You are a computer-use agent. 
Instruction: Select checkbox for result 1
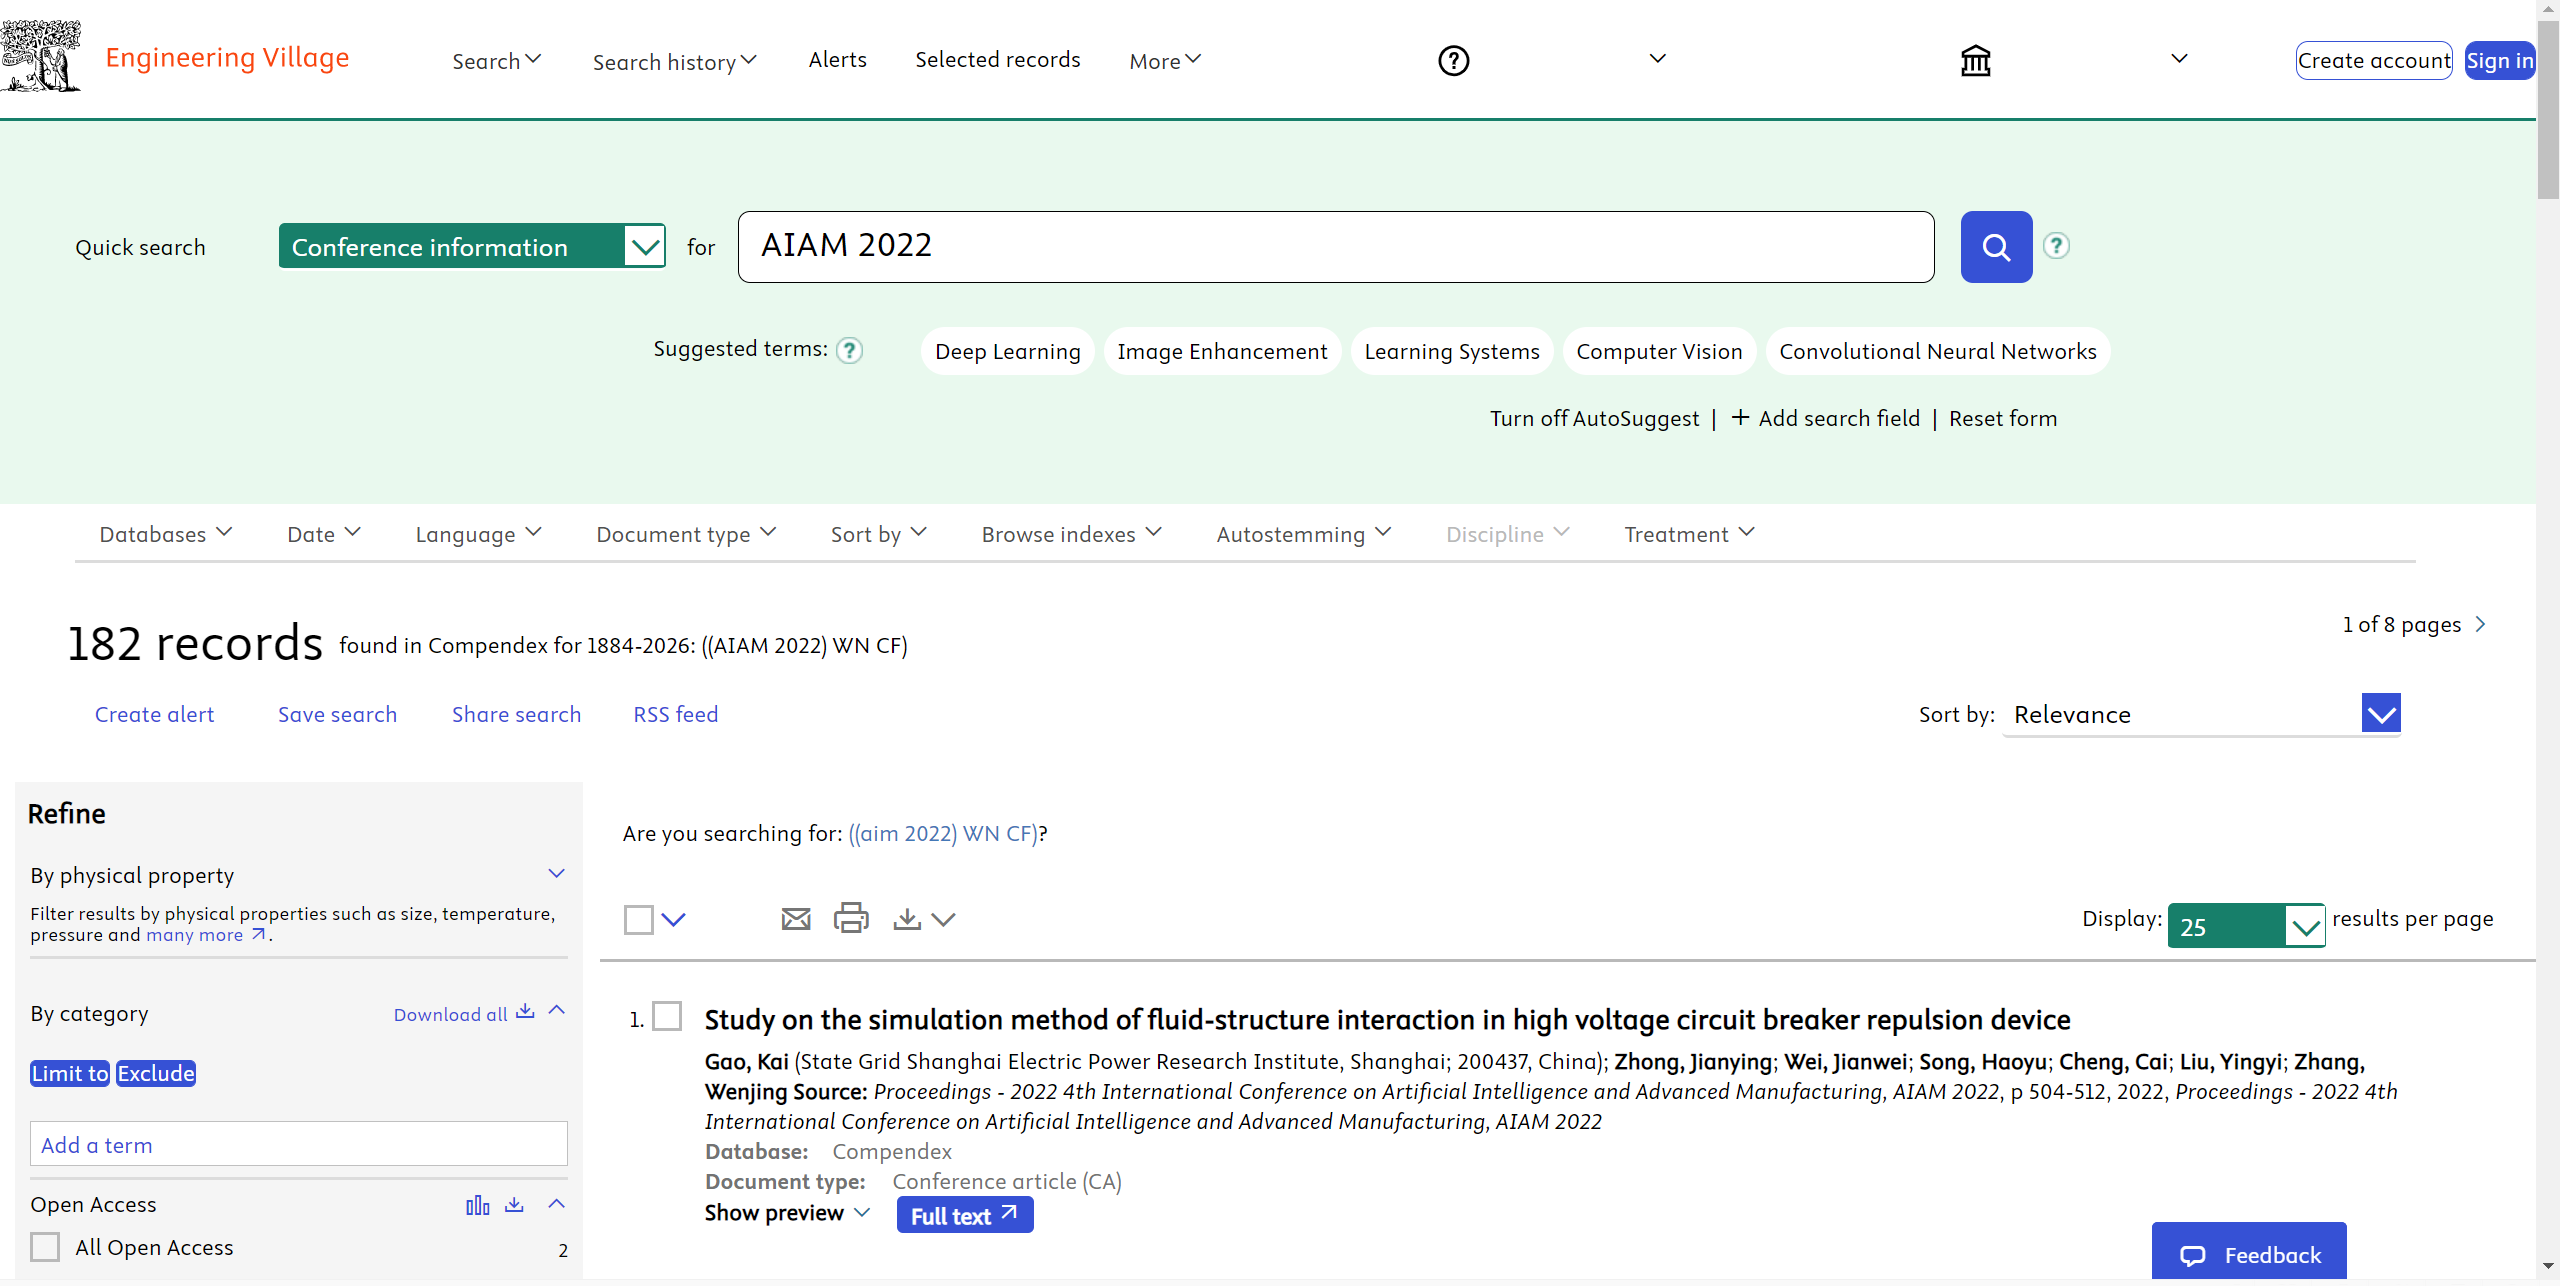[667, 1017]
